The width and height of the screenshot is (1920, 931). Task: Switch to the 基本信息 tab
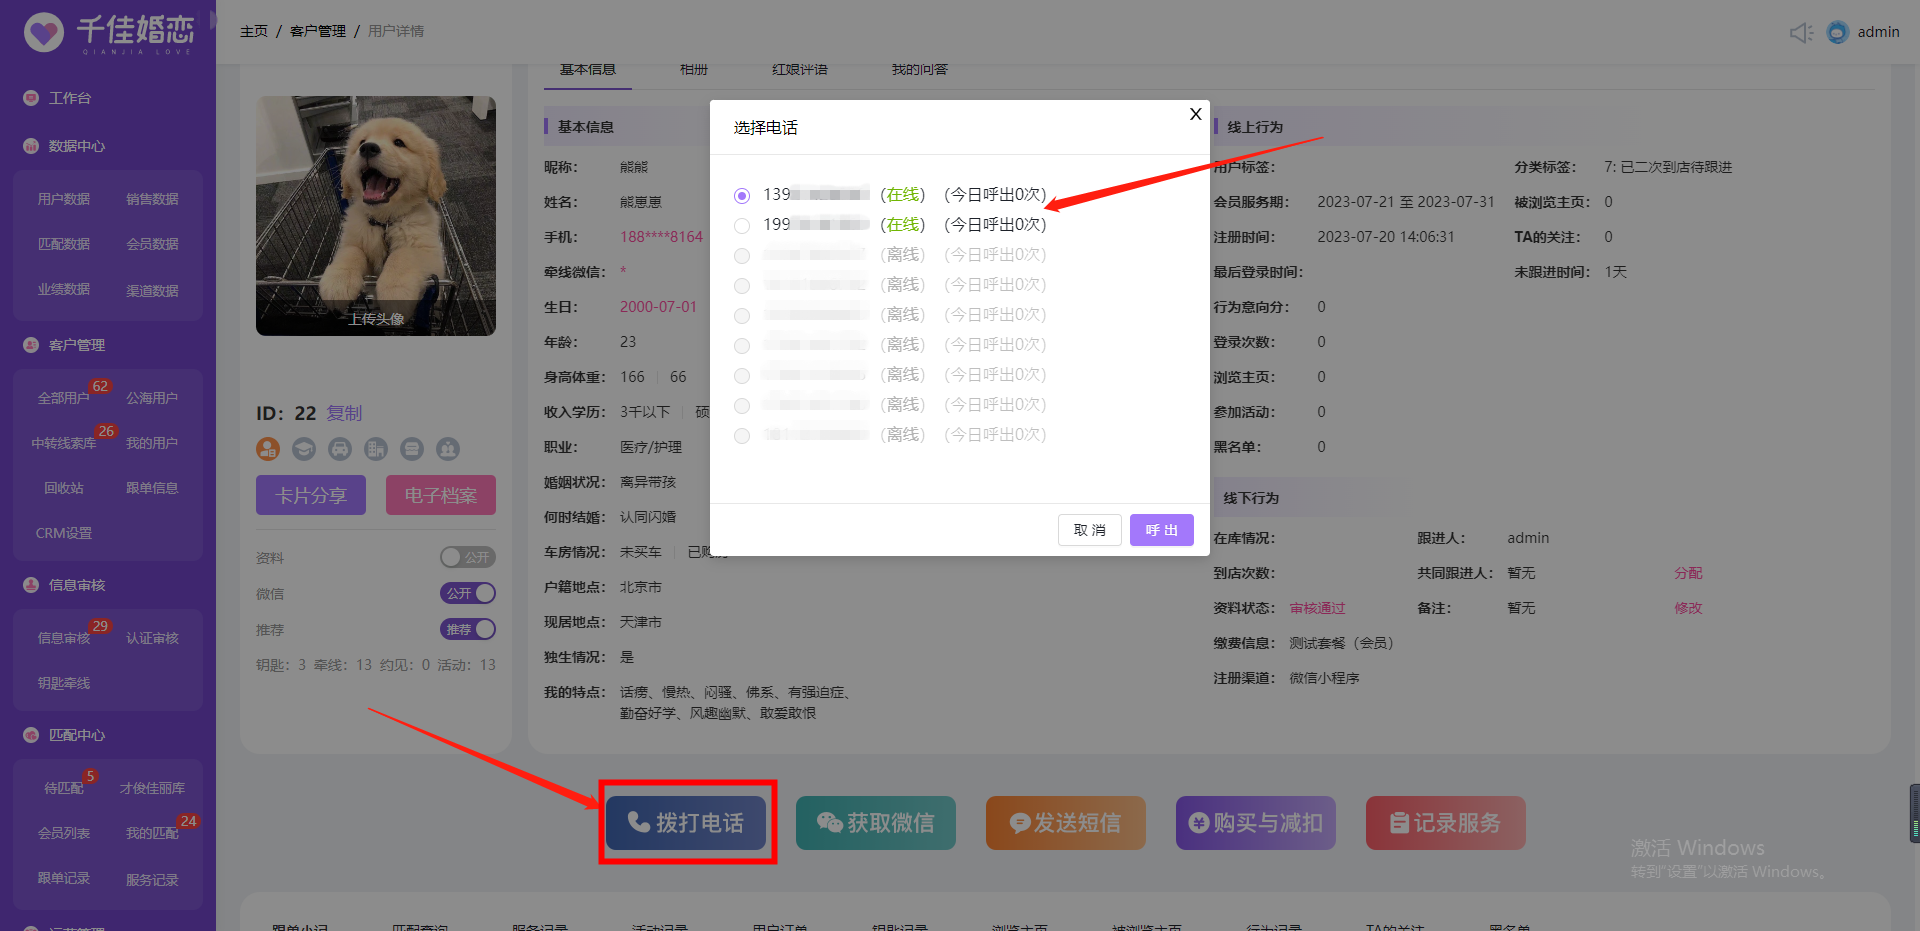click(x=588, y=70)
